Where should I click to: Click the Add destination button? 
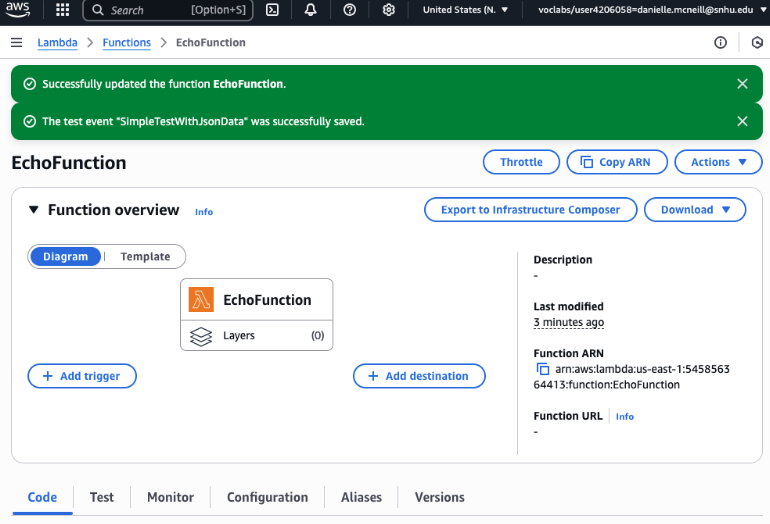419,376
